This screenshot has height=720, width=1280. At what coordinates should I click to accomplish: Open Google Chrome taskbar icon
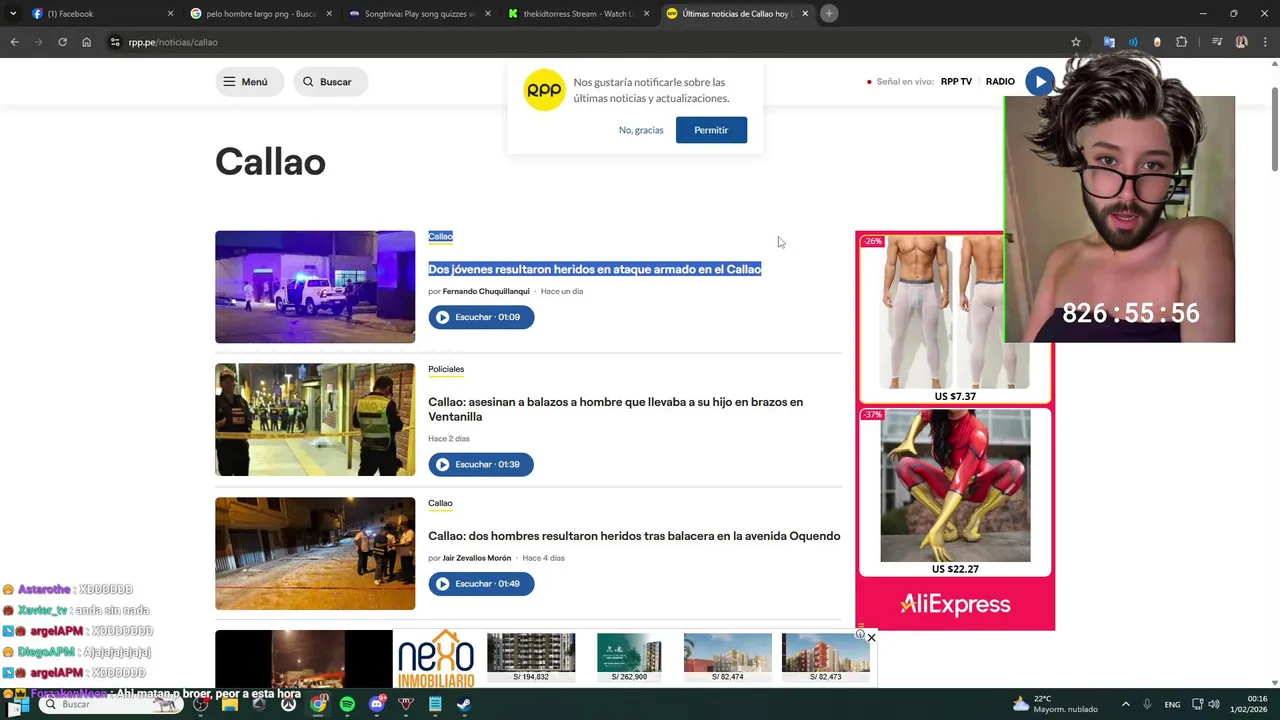318,704
